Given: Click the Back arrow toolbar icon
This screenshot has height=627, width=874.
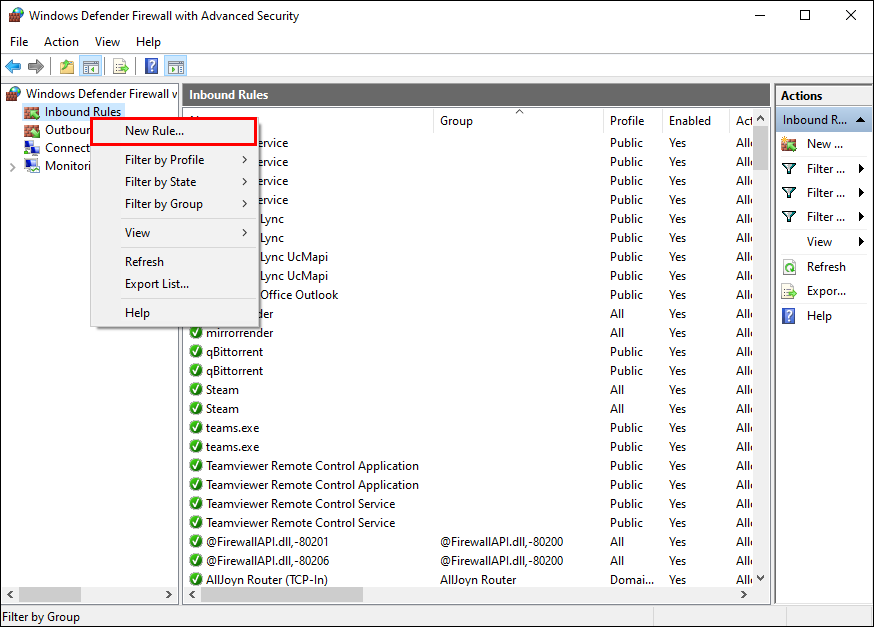Looking at the screenshot, I should coord(13,67).
